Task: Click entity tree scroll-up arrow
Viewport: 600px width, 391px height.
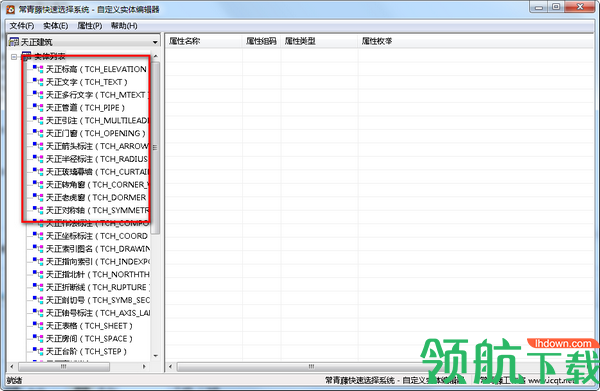Action: 156,56
